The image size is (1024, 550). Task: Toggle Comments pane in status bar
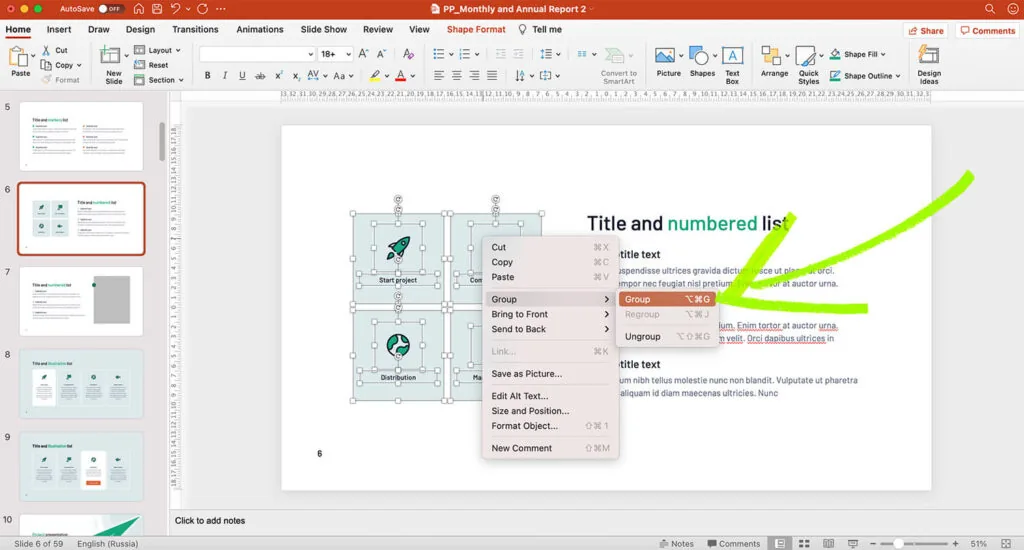coord(735,543)
